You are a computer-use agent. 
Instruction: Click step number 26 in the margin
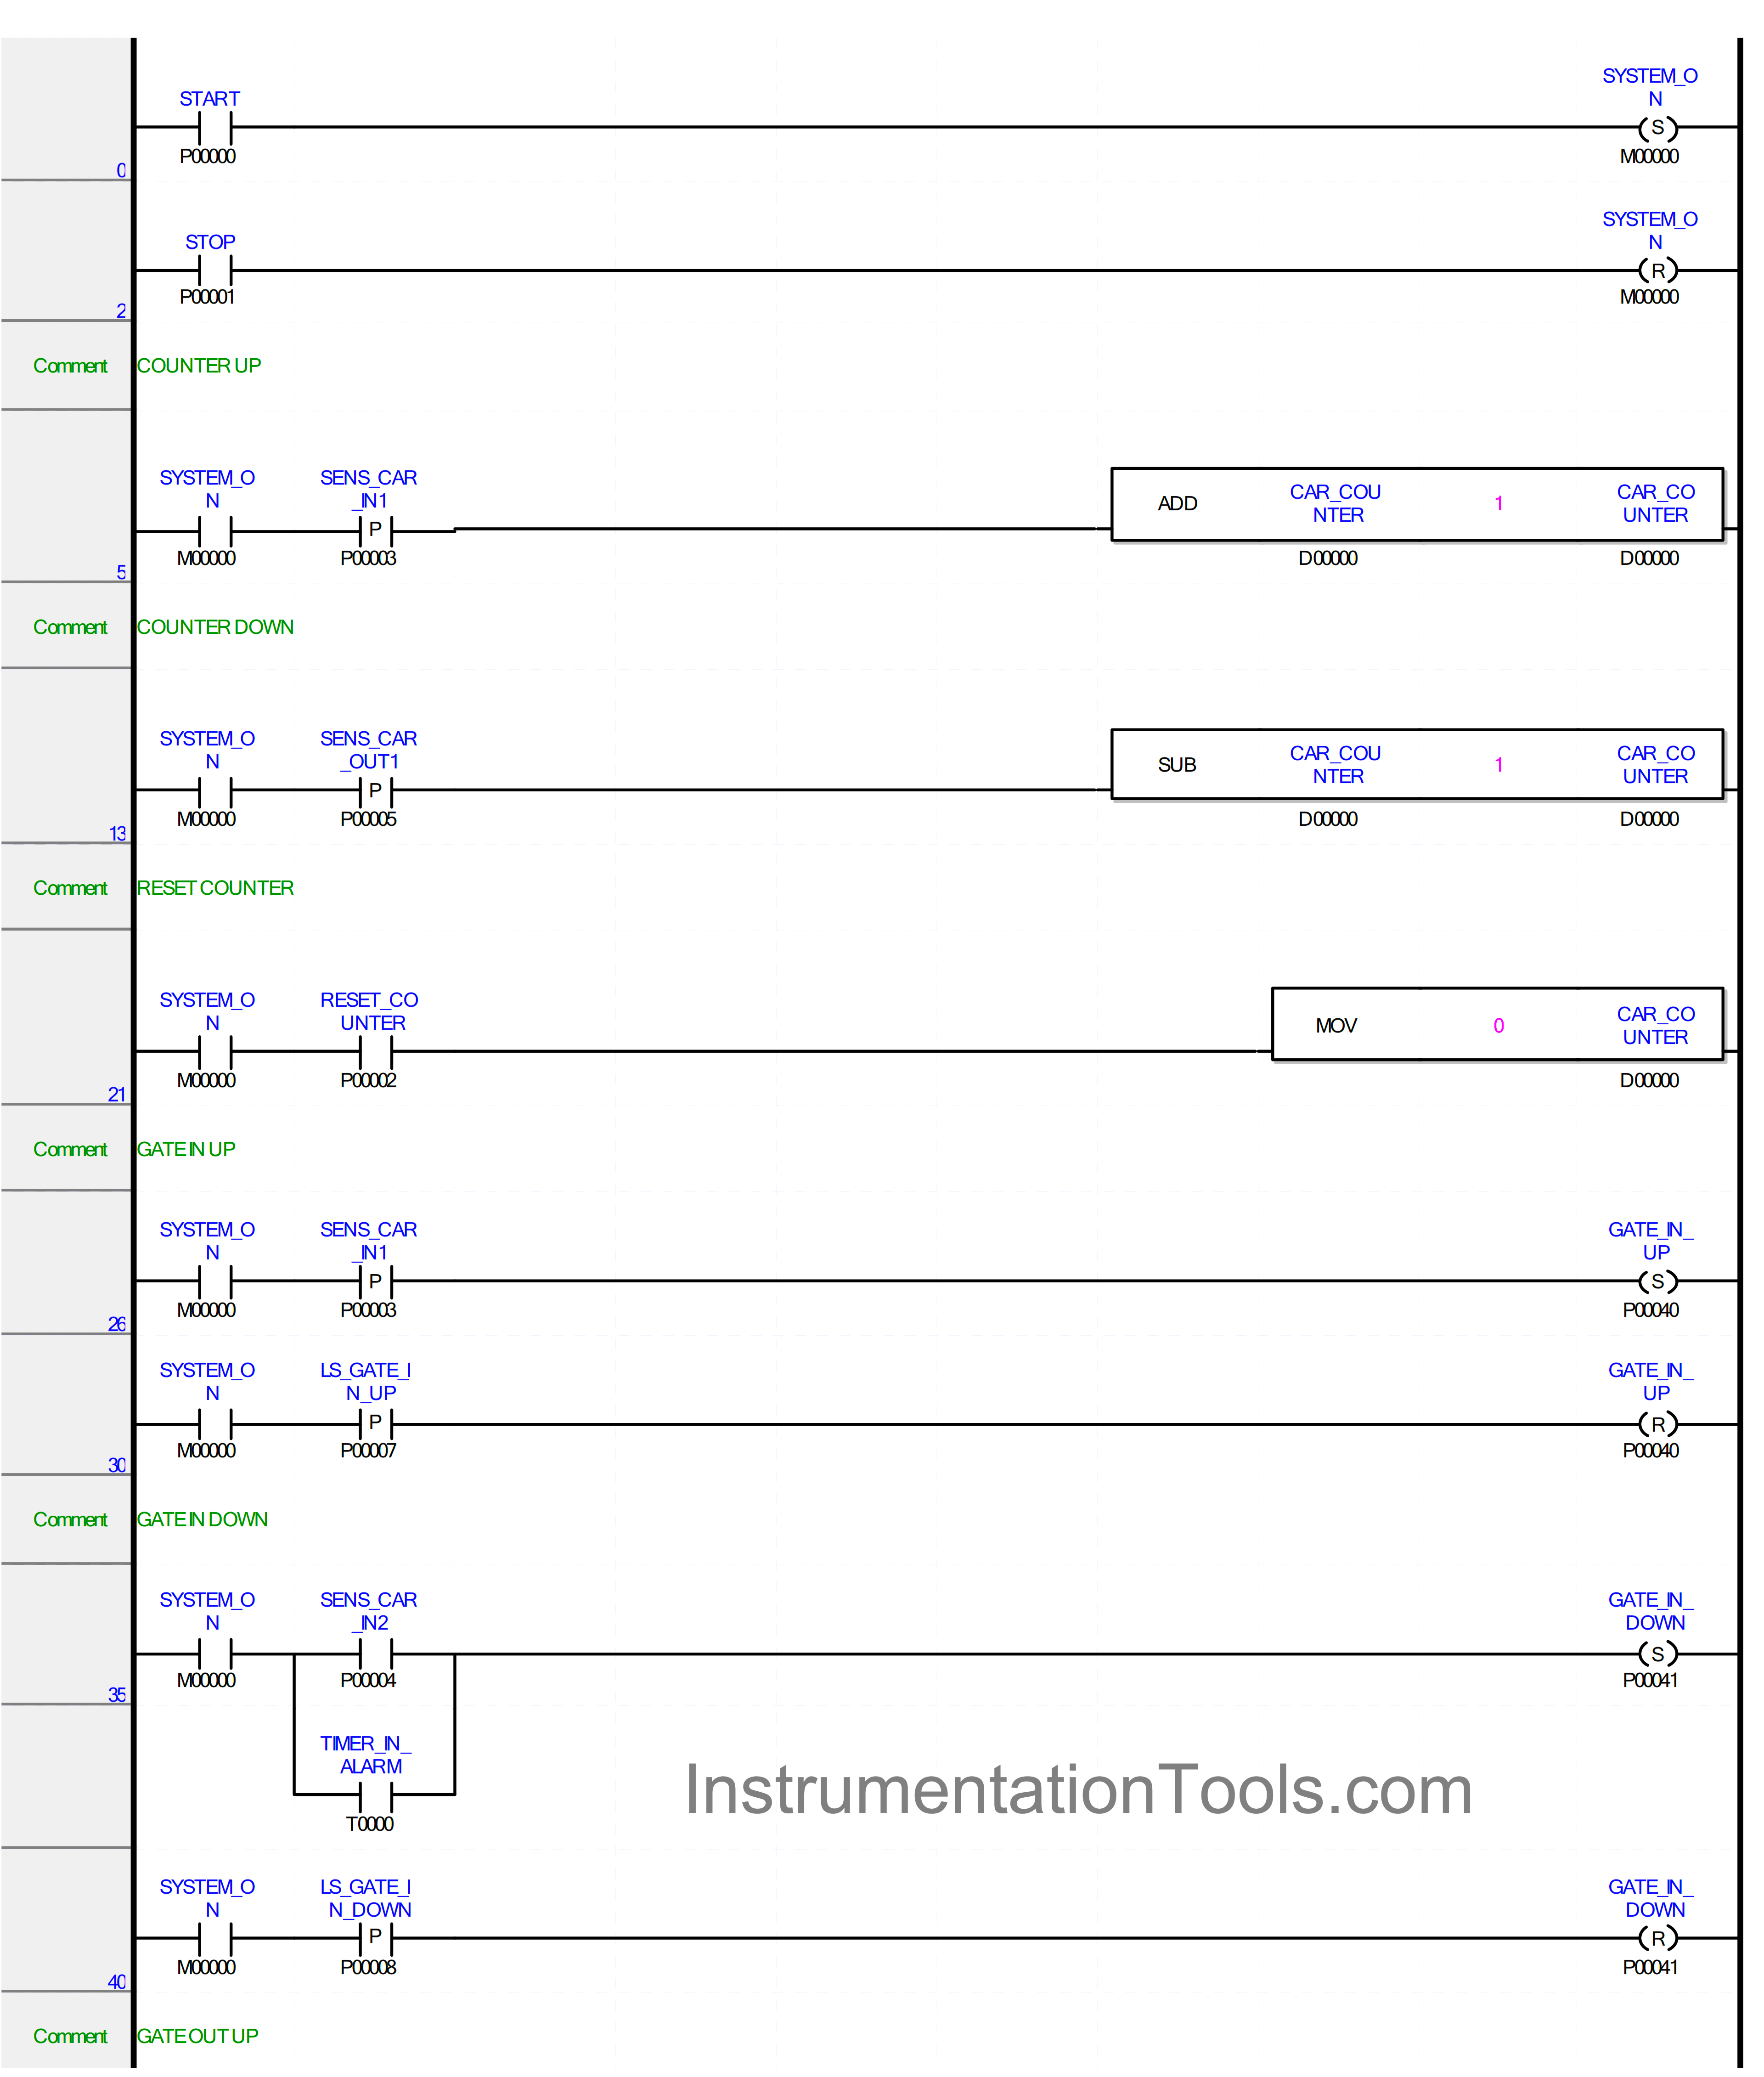click(117, 1324)
